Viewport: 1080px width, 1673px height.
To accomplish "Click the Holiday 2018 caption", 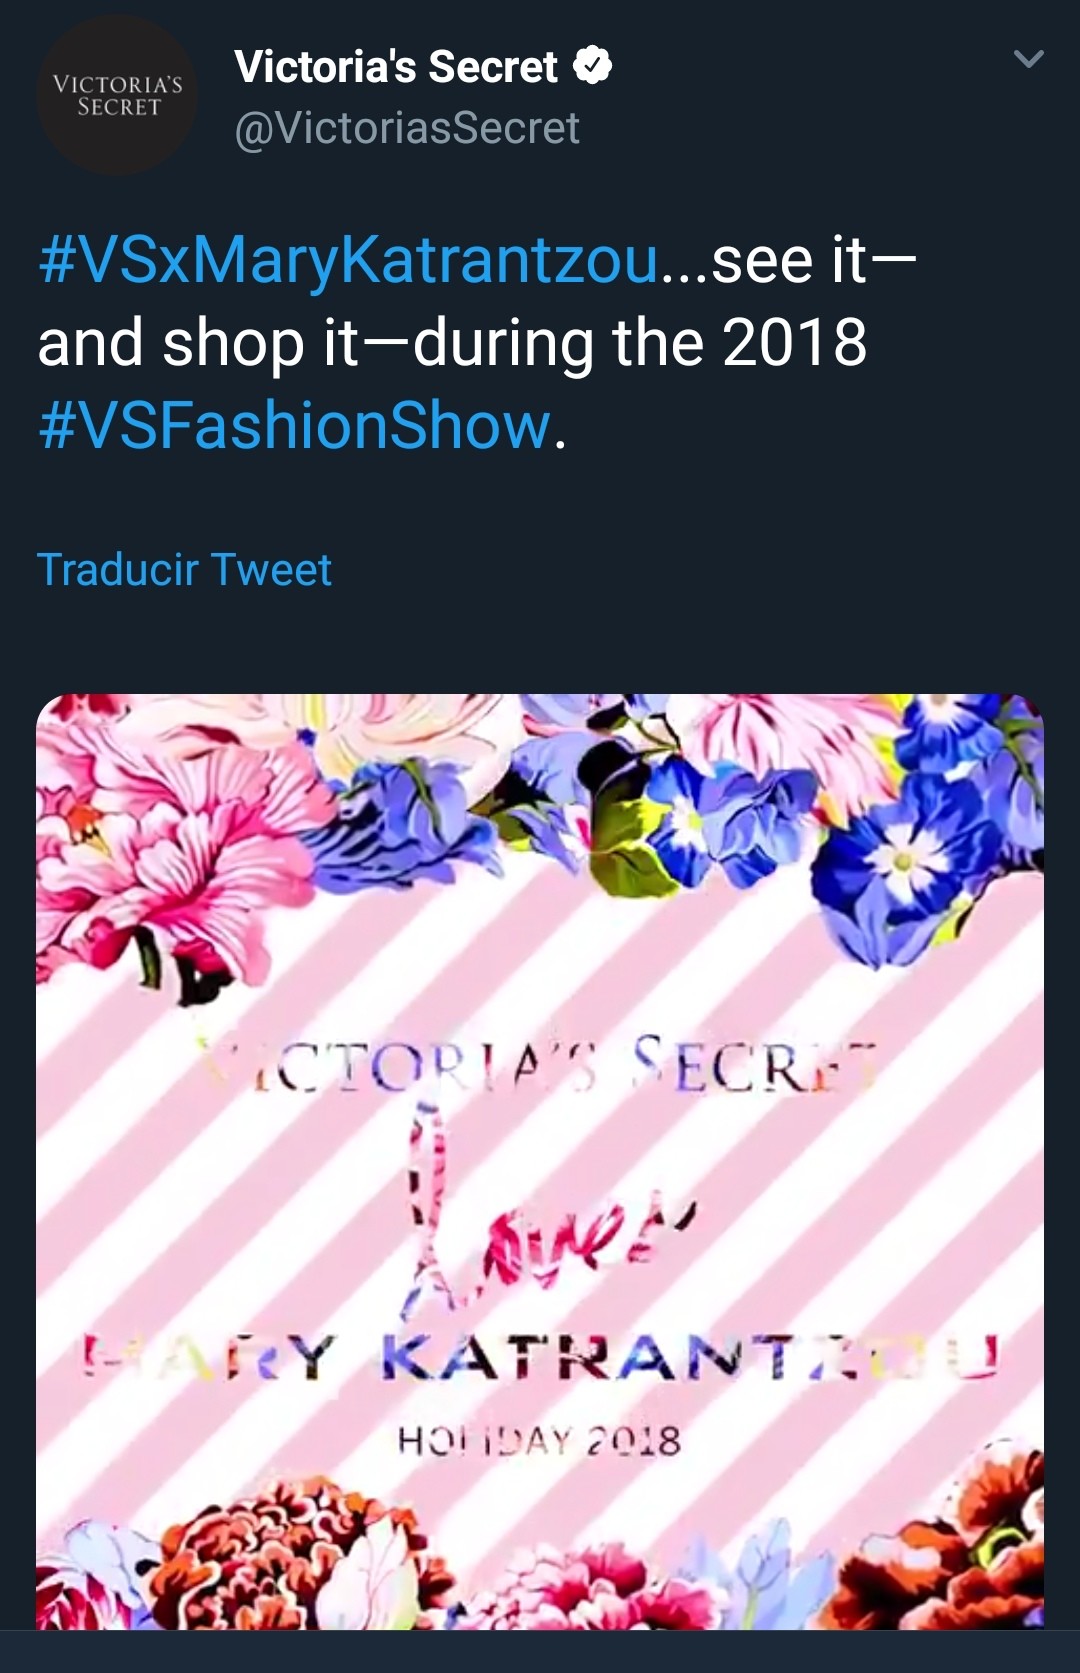I will tap(539, 1441).
